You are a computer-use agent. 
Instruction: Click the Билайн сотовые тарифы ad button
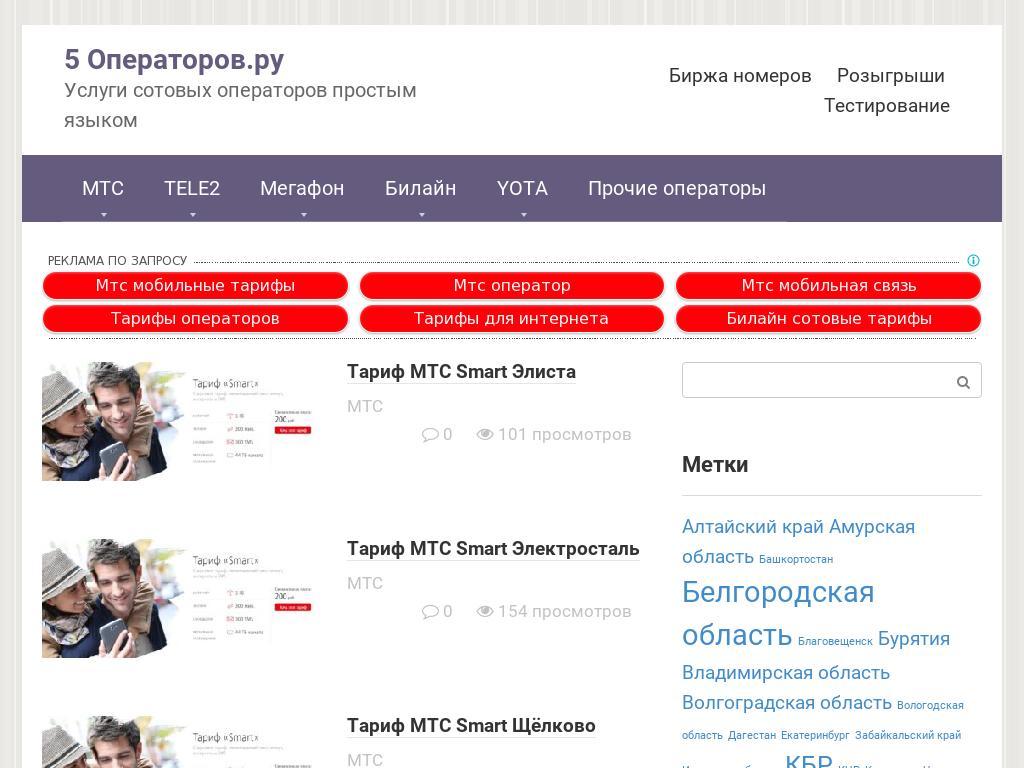829,319
